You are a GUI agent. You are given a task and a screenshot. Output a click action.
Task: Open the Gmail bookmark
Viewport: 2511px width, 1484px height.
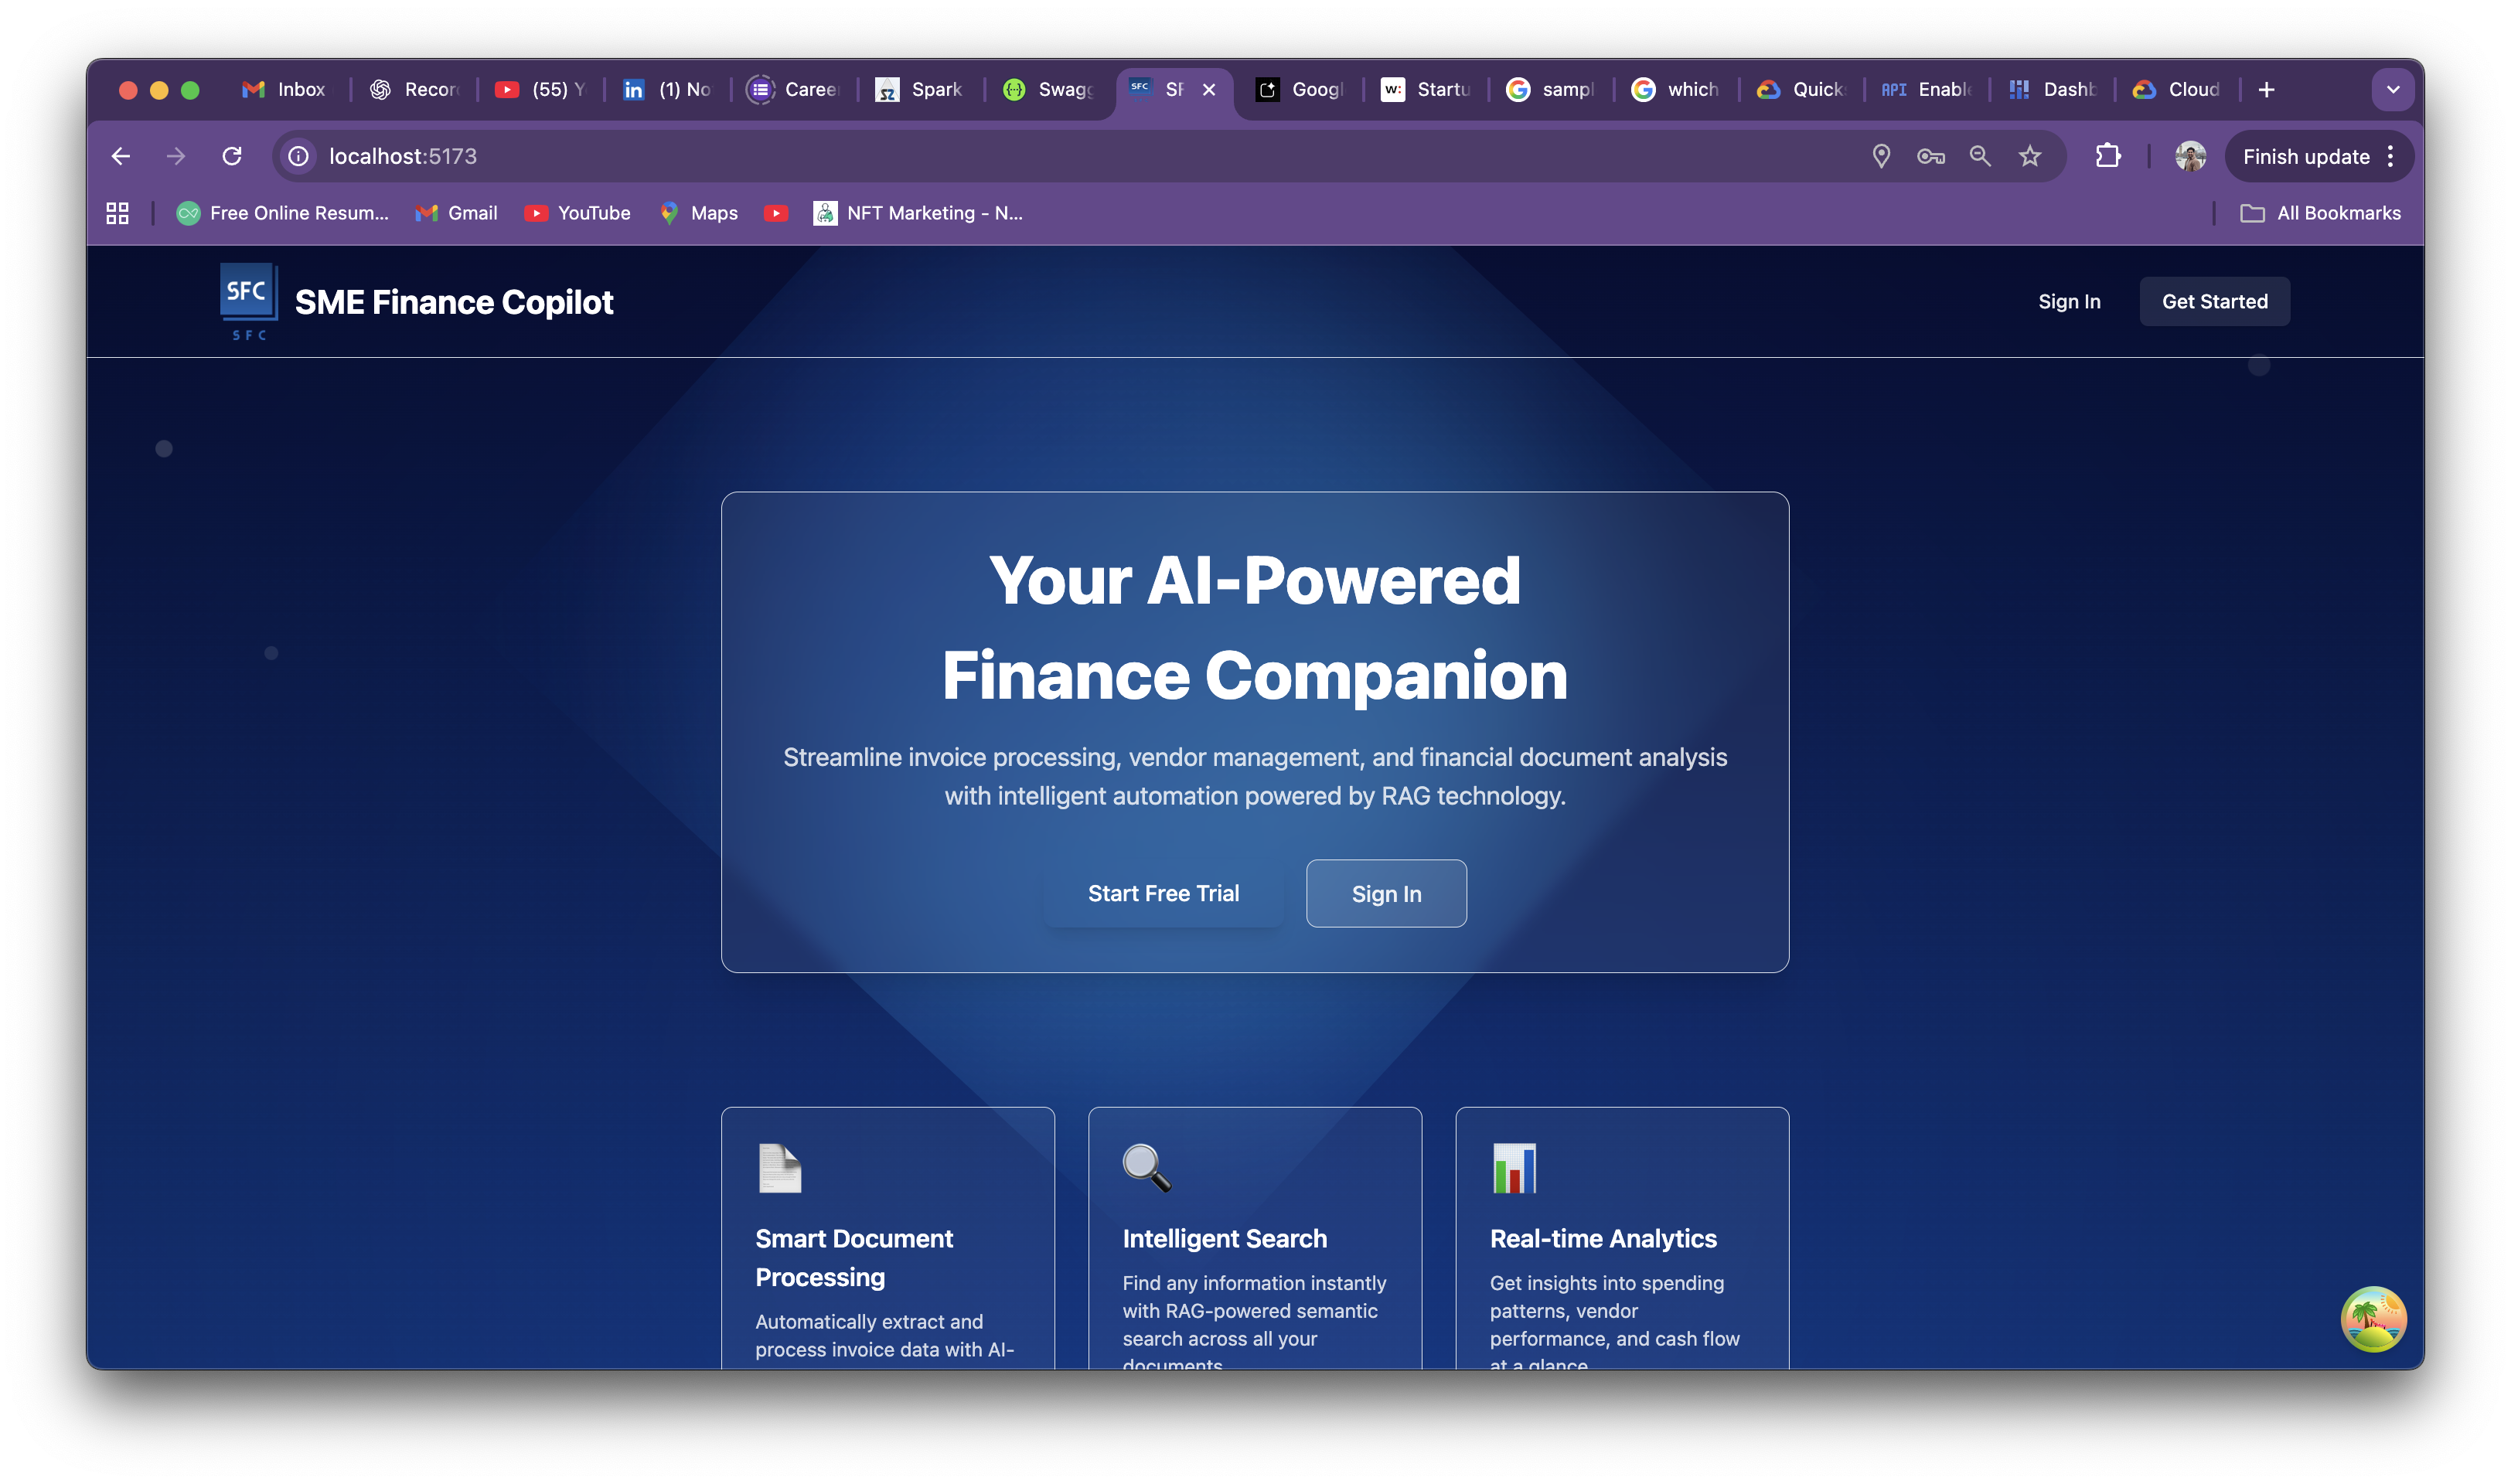click(x=456, y=213)
